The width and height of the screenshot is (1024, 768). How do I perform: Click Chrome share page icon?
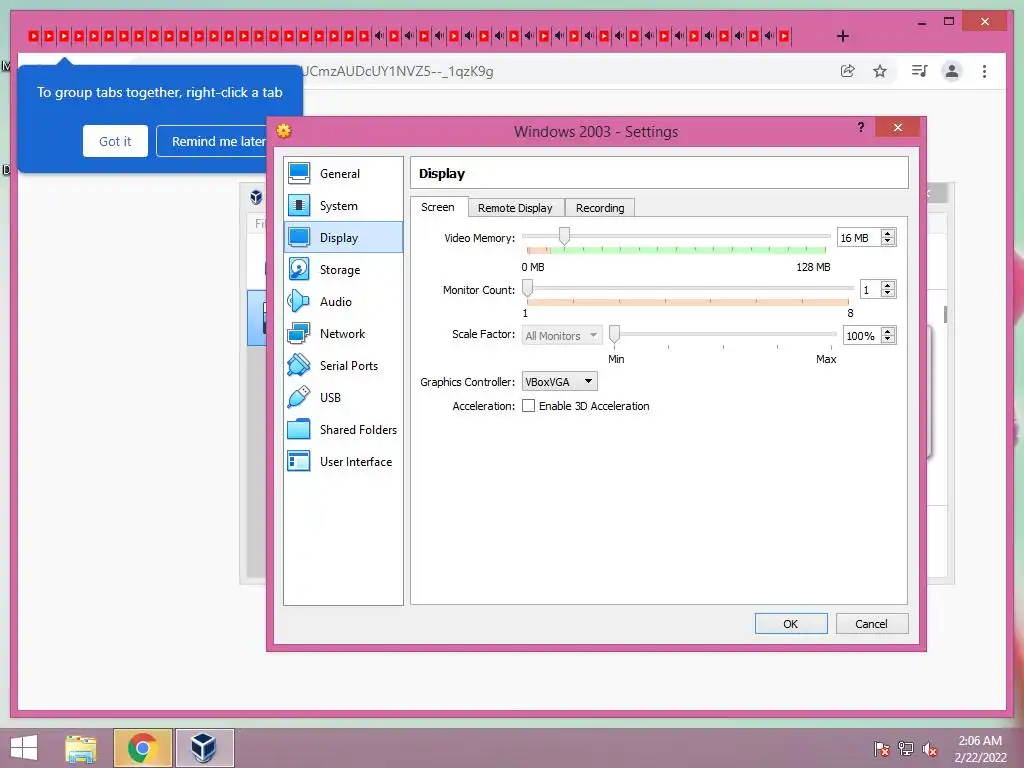(x=848, y=71)
